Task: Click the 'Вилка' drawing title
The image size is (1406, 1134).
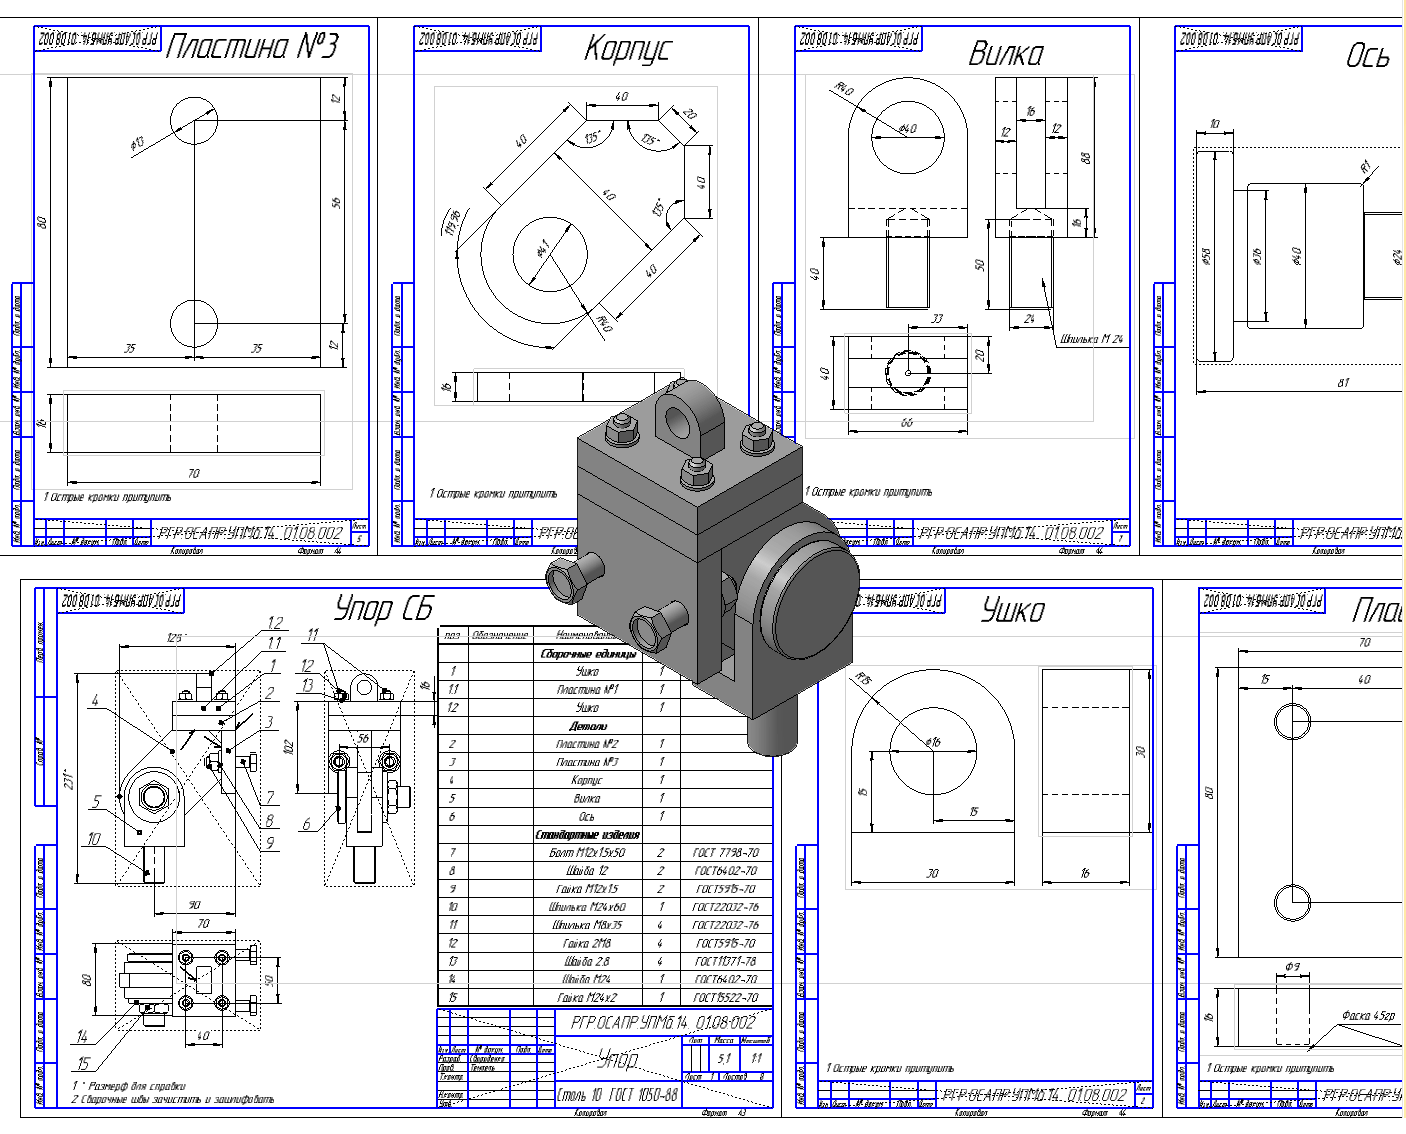Action: pos(1005,53)
